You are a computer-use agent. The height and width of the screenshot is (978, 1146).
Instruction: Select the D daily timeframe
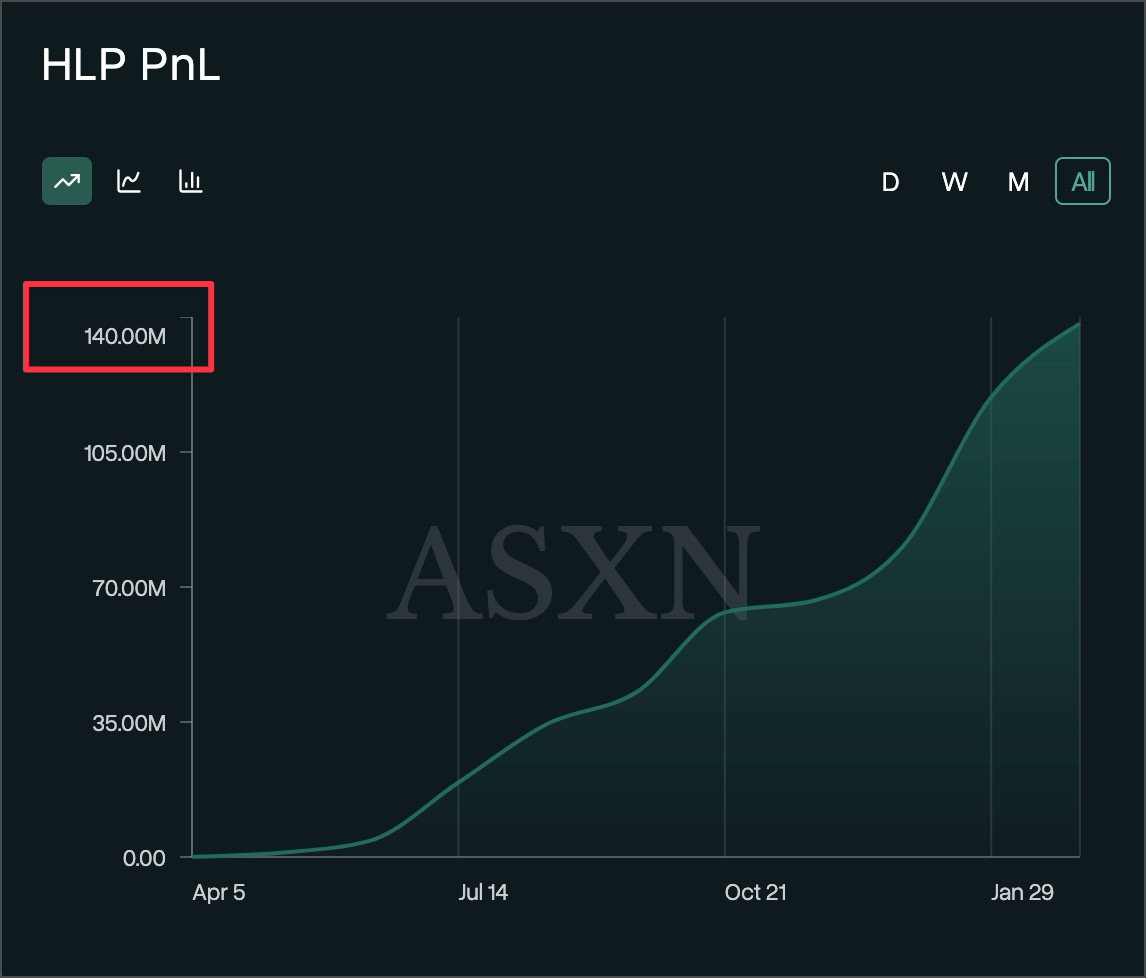click(889, 181)
